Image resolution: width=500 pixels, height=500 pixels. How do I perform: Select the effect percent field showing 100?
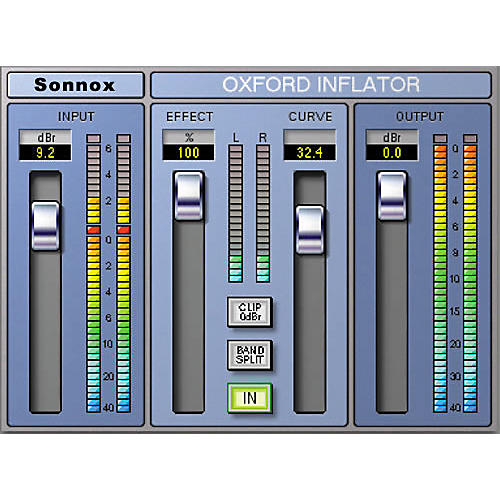pyautogui.click(x=189, y=153)
